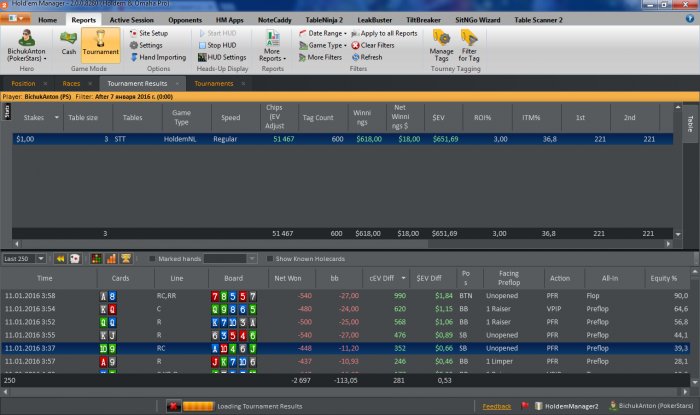This screenshot has height=415, width=700.
Task: Click the bar chart icon in hands toolbar
Action: pyautogui.click(x=109, y=258)
